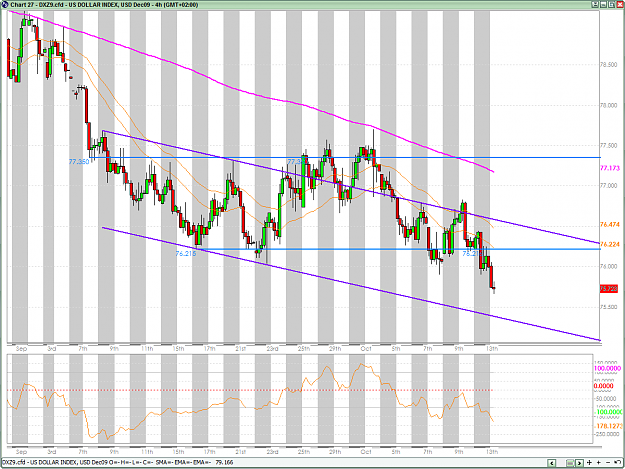The image size is (625, 469).
Task: Click the red 0.0000 indicator level label
Action: pos(603,386)
